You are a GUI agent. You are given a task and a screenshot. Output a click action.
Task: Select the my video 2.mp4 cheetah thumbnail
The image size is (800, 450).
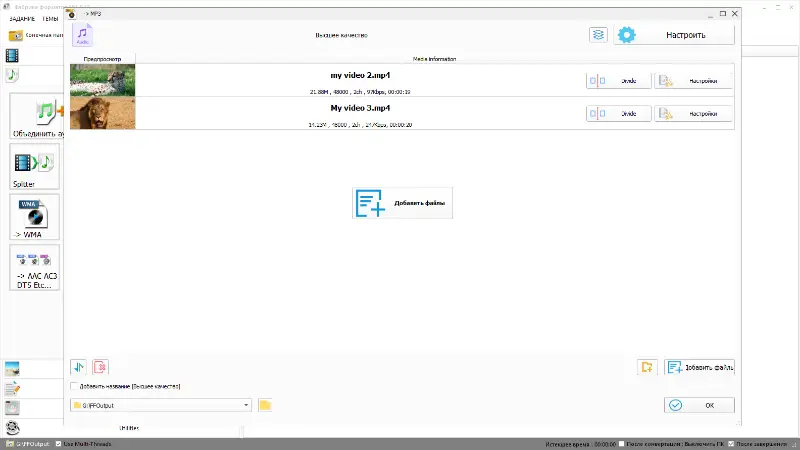tap(103, 80)
